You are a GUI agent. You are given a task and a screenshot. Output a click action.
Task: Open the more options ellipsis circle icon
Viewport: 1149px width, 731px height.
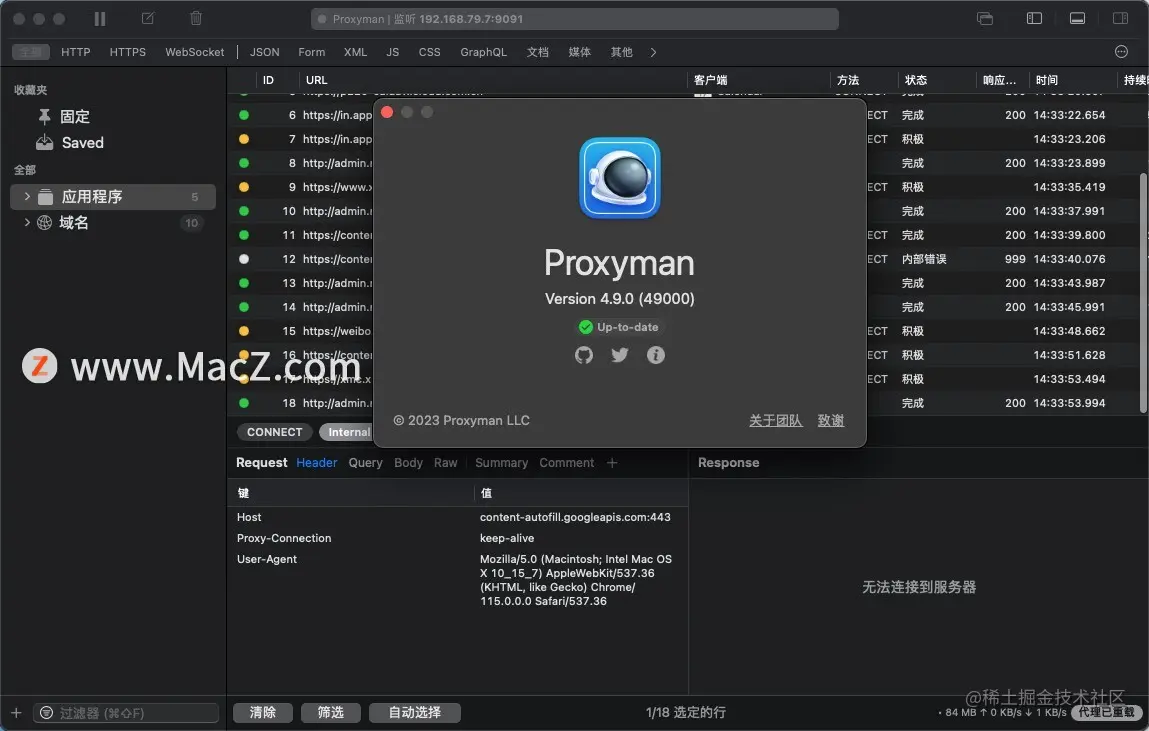click(1121, 51)
